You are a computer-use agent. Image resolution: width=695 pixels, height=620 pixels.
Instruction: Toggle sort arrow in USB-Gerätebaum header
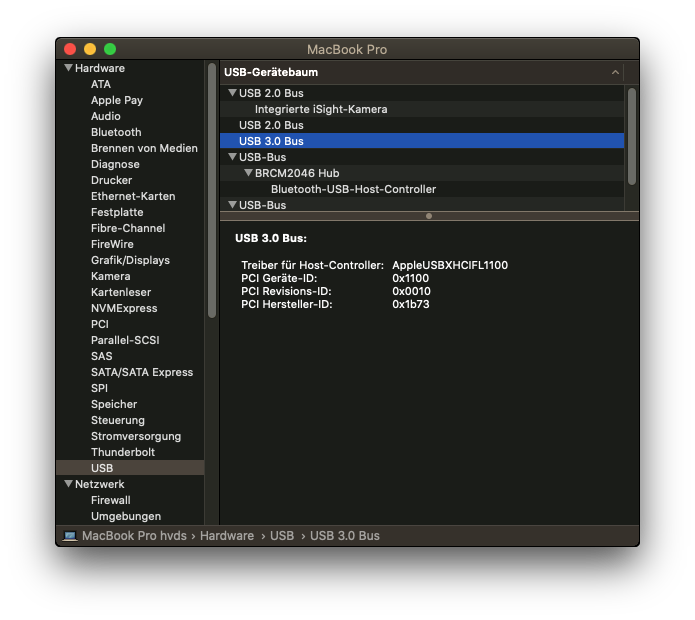[x=615, y=72]
